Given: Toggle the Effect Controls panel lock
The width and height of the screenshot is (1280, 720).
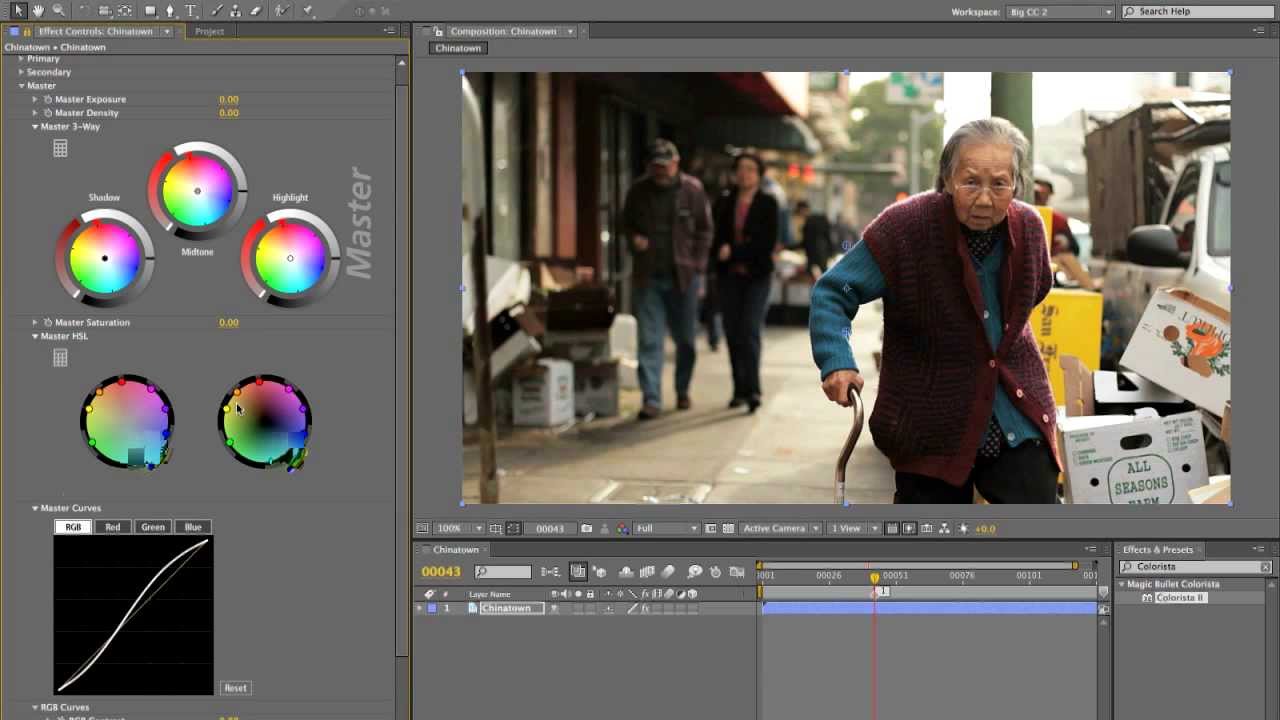Looking at the screenshot, I should coord(27,31).
